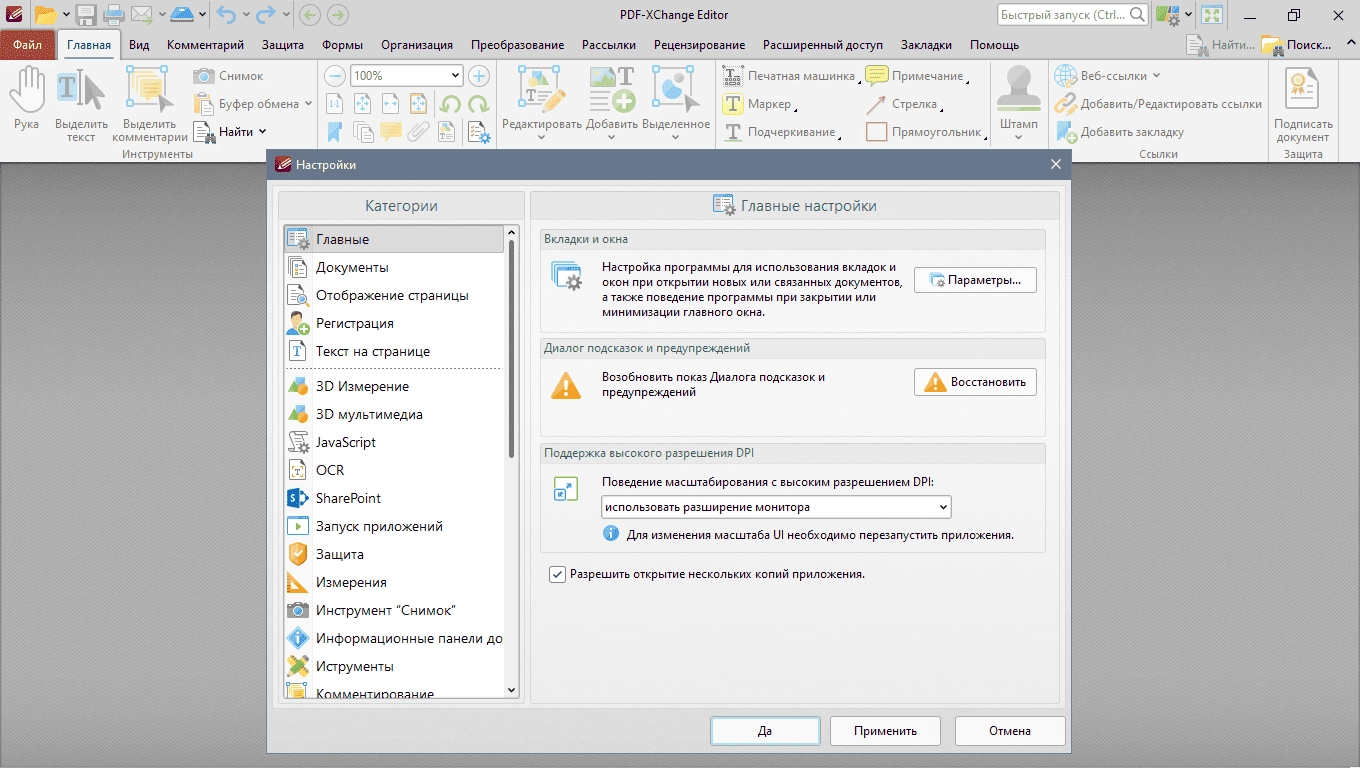The image size is (1360, 768).
Task: Select the Подчеркивание tool
Action: (x=781, y=132)
